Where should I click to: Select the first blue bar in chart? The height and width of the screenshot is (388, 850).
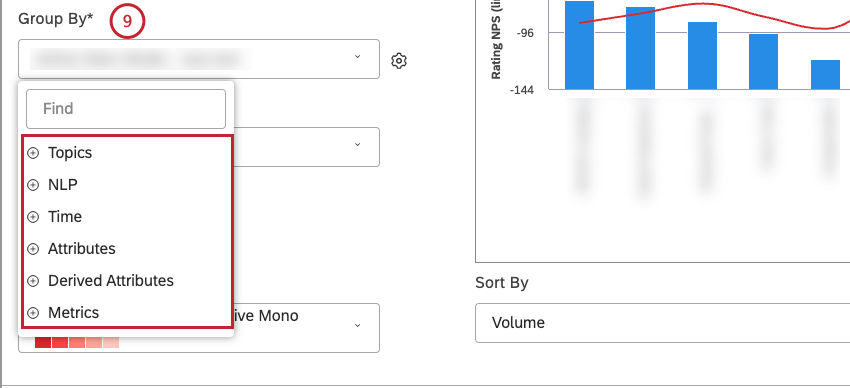pyautogui.click(x=579, y=45)
